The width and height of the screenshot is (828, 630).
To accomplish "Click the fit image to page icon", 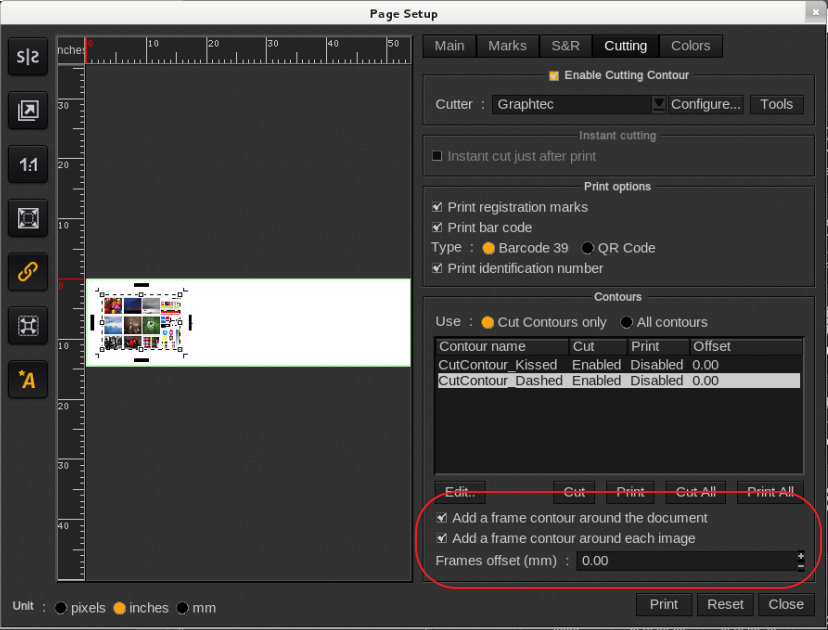I will coord(27,111).
